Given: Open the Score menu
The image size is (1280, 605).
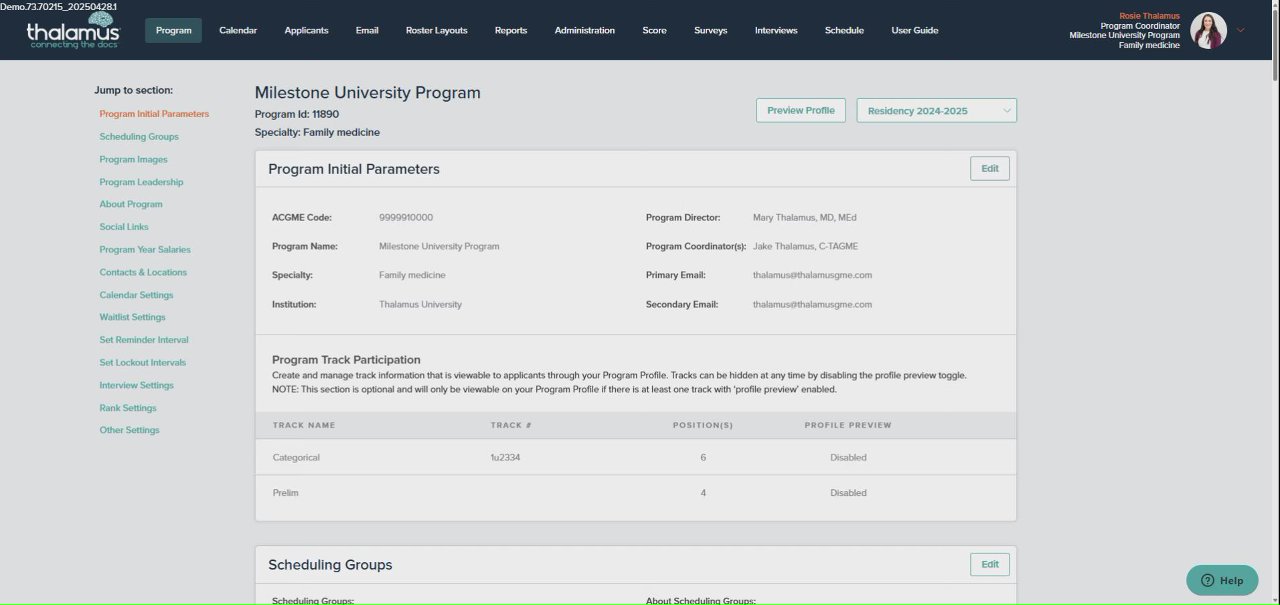Looking at the screenshot, I should click(654, 30).
